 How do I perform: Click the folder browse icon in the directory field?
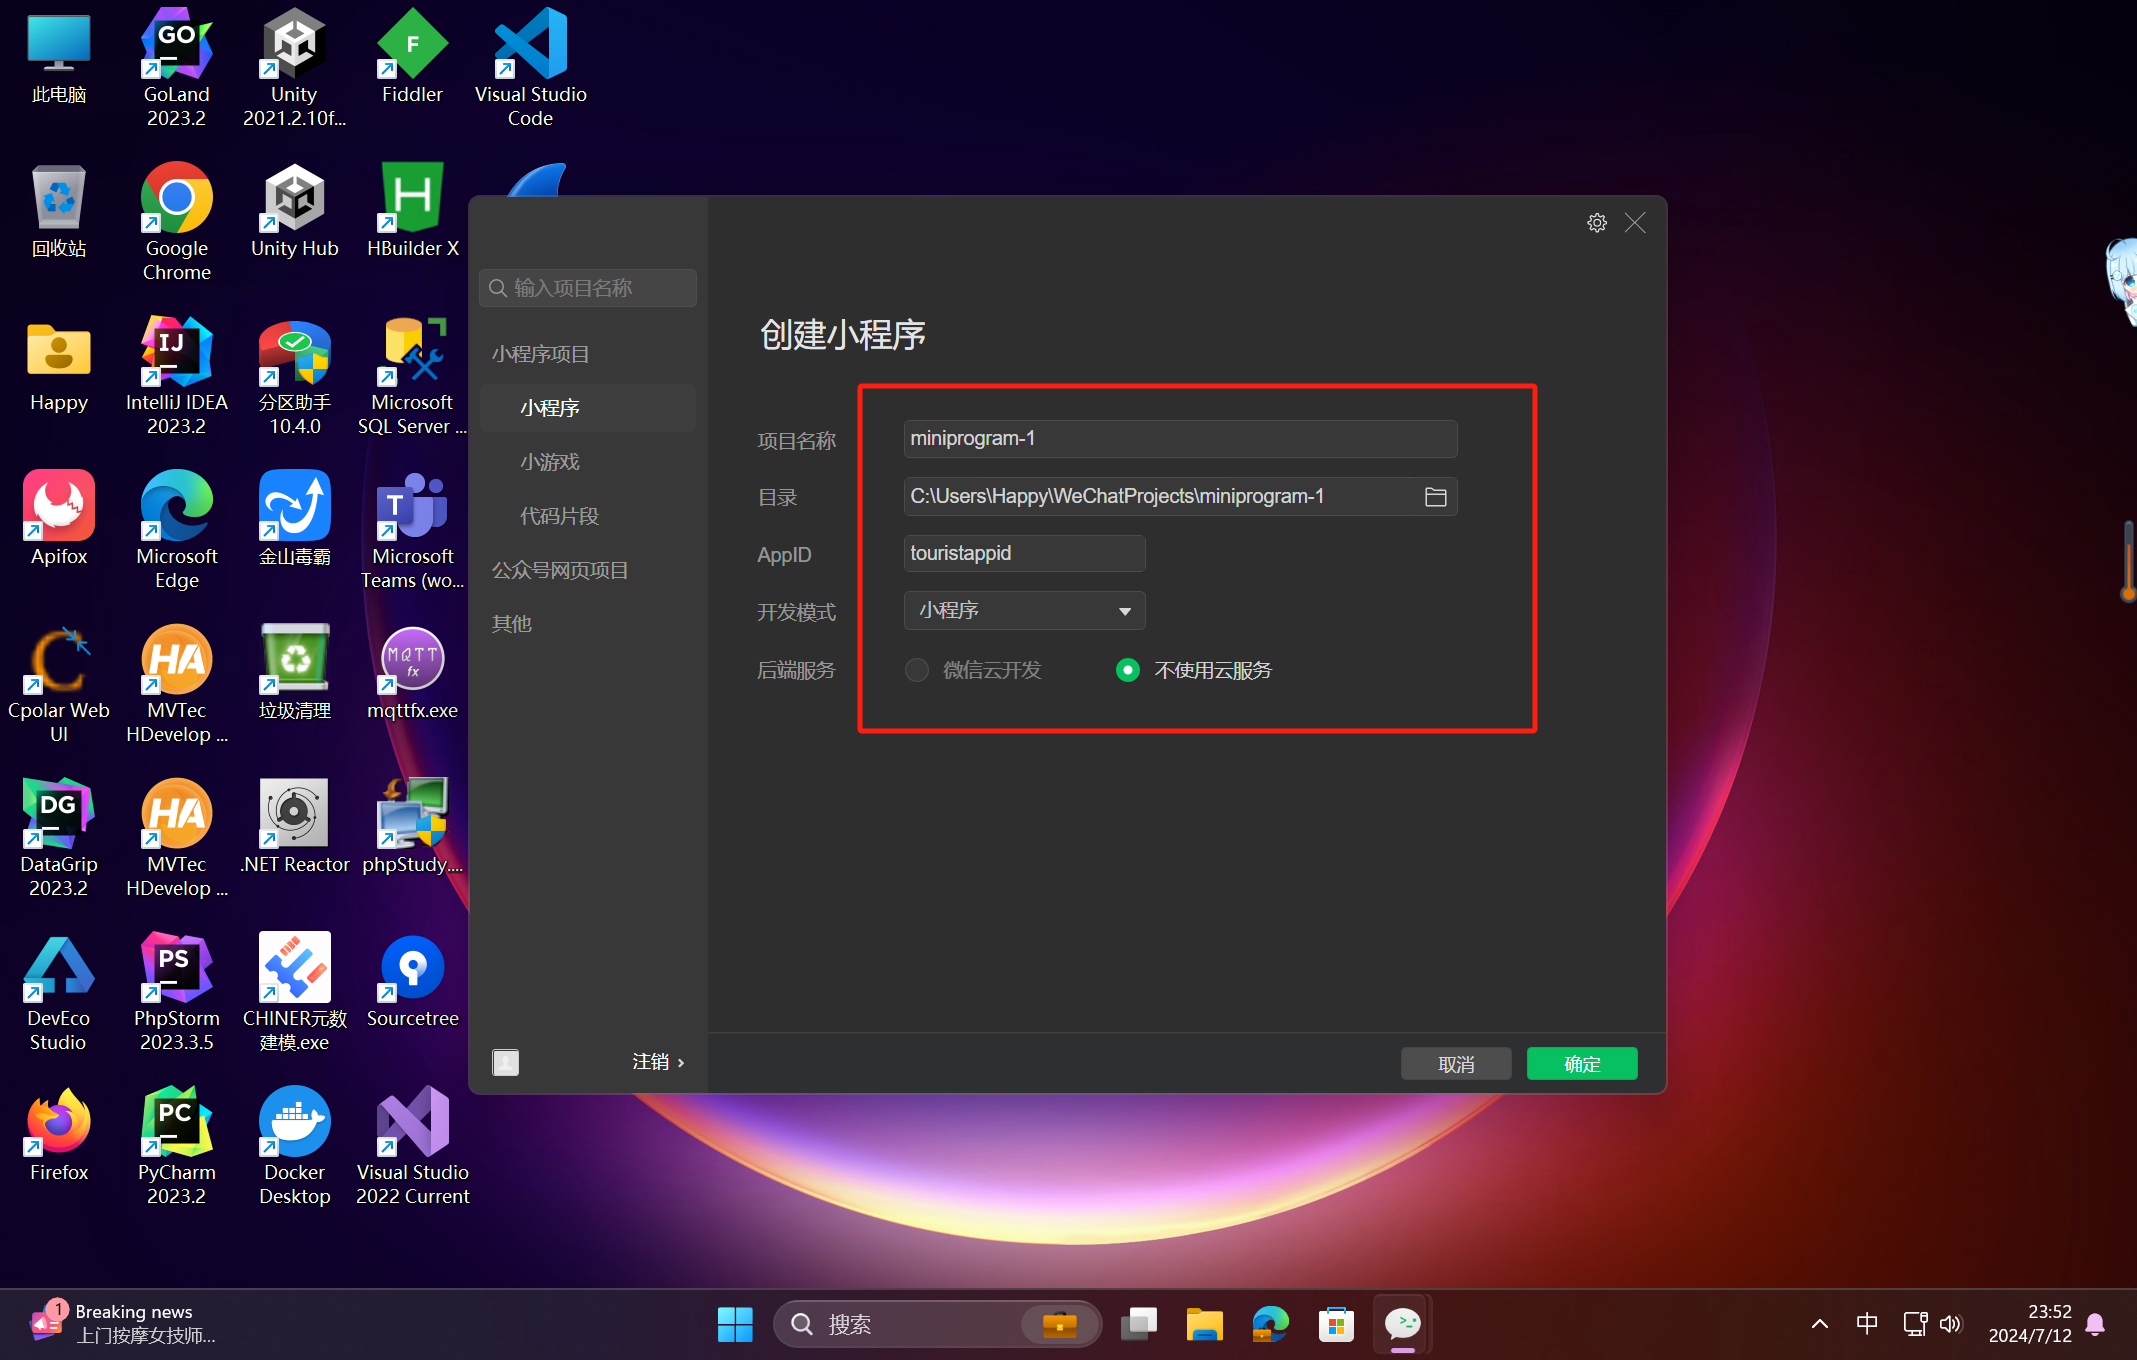click(x=1435, y=497)
